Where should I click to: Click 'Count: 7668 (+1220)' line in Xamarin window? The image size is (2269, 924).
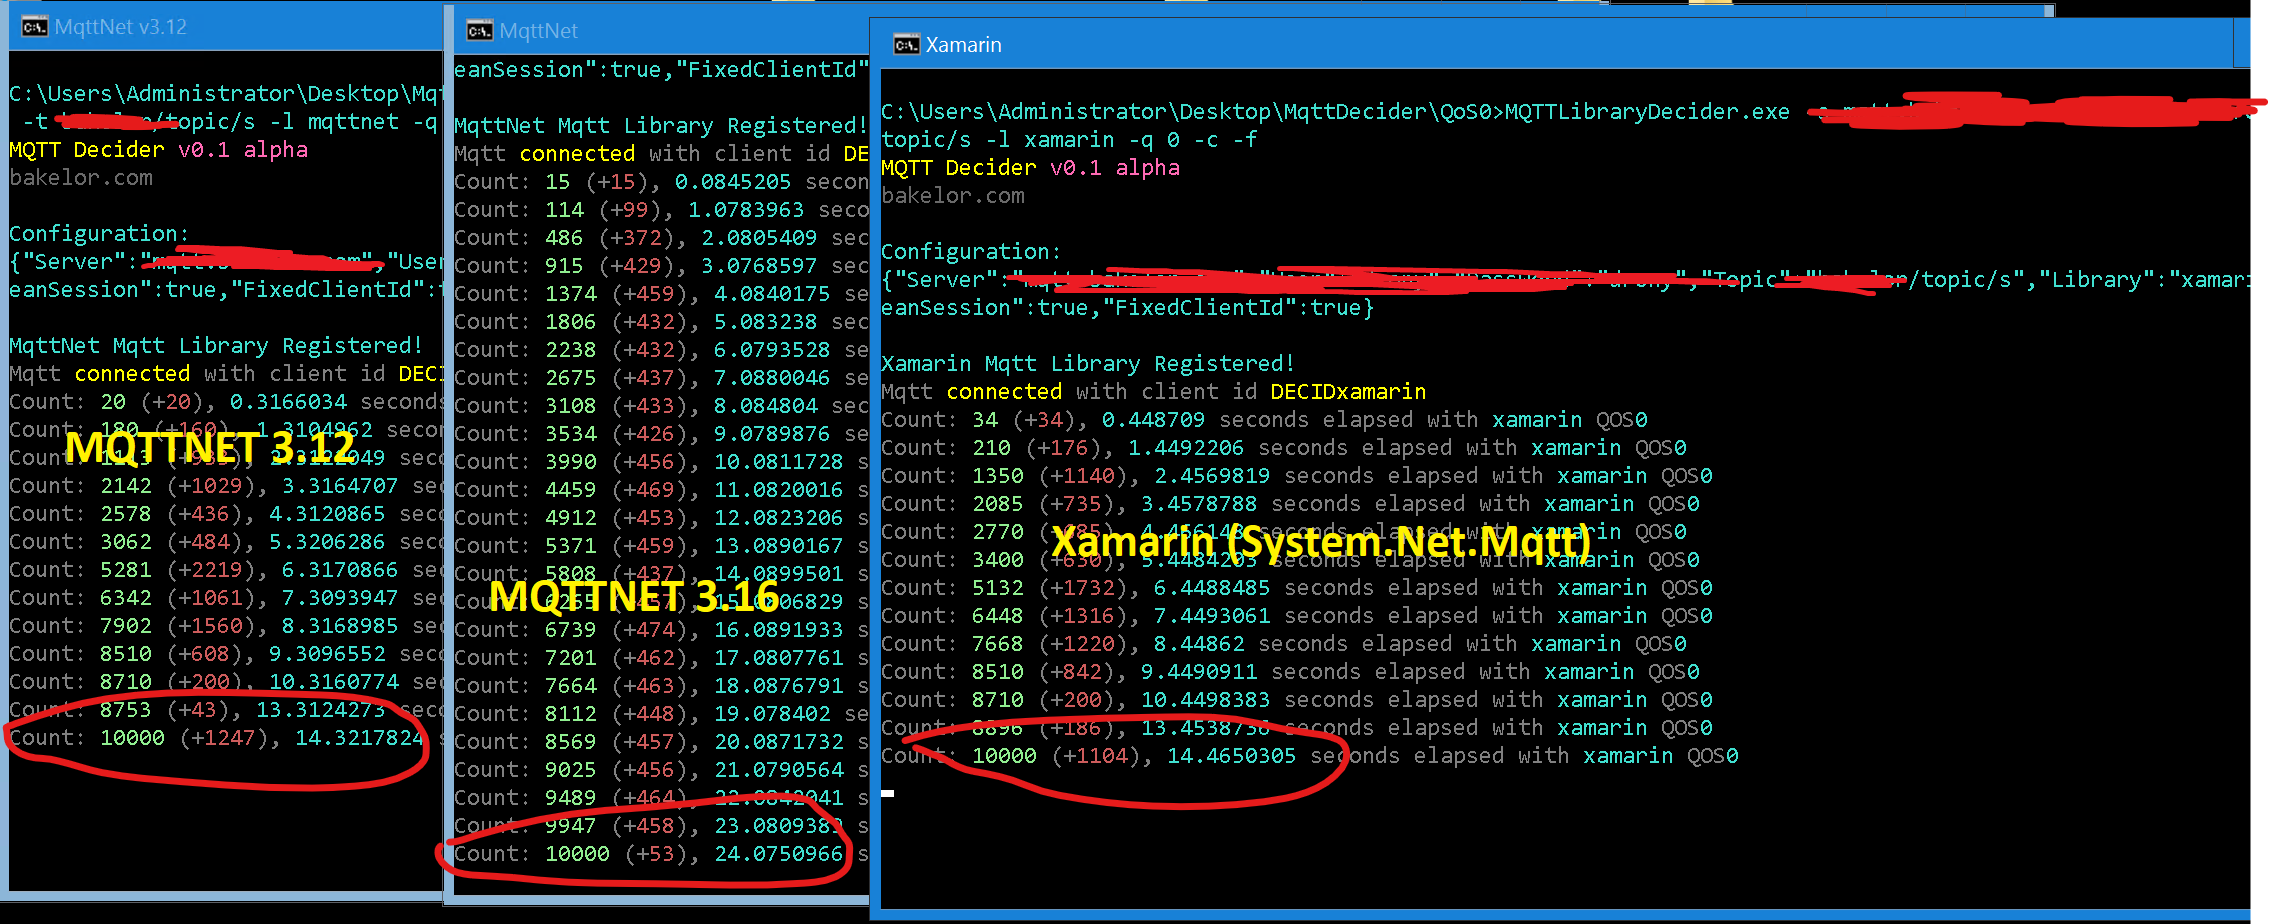(1284, 644)
